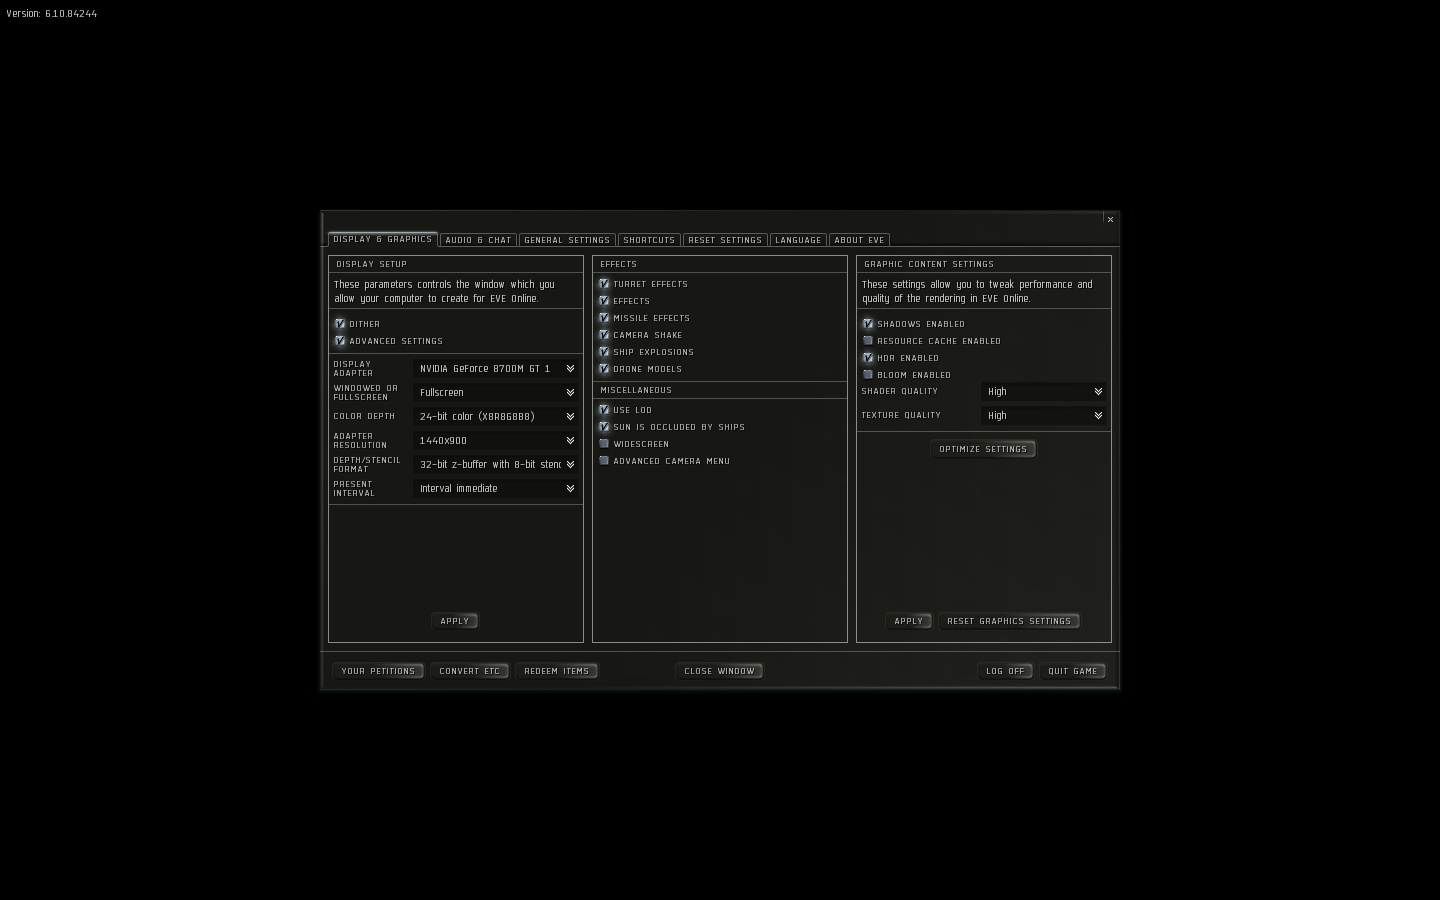Toggle the Dither checkbox
This screenshot has height=900, width=1440.
(340, 324)
